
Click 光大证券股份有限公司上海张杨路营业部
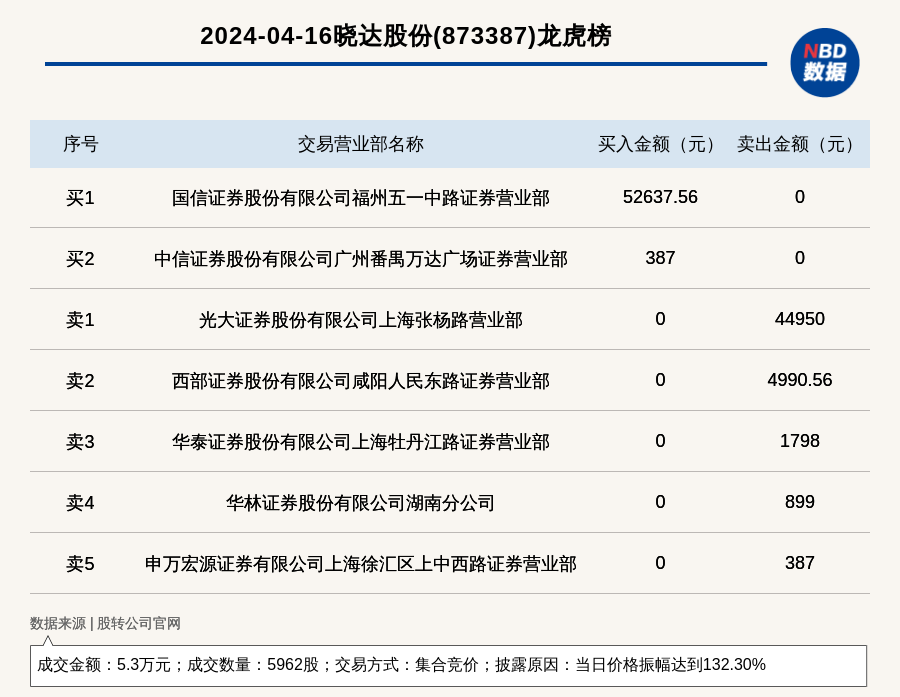360,320
